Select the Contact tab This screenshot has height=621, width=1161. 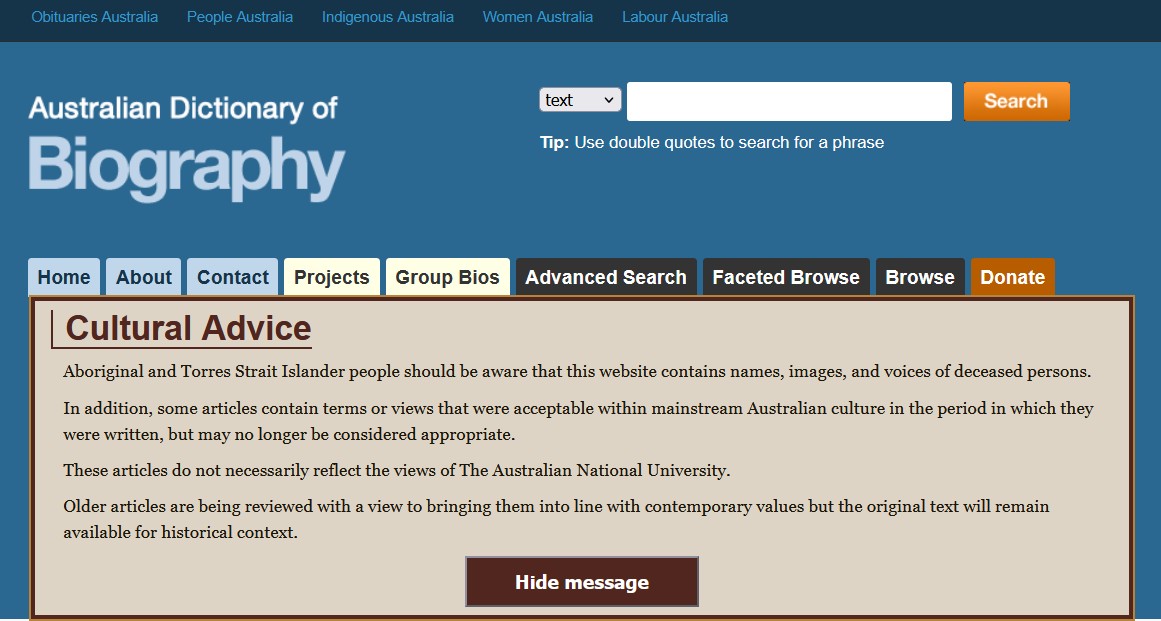[233, 277]
